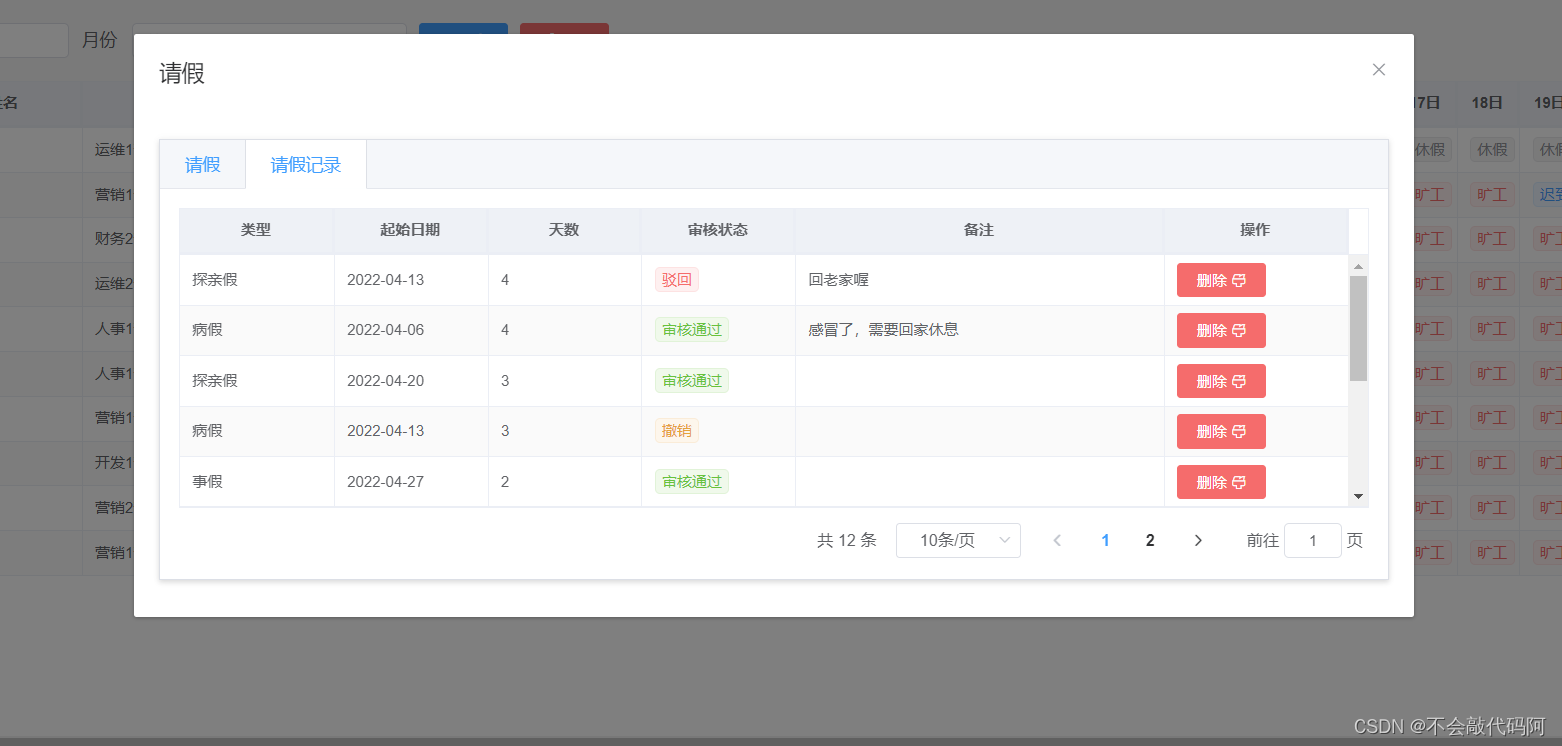Select the 请假记录 tab
Screen dimensions: 1562x746
pyautogui.click(x=306, y=165)
